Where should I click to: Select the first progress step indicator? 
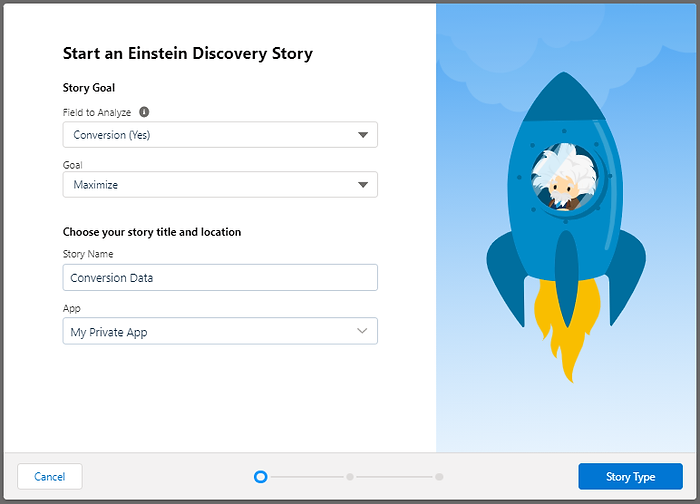(261, 477)
